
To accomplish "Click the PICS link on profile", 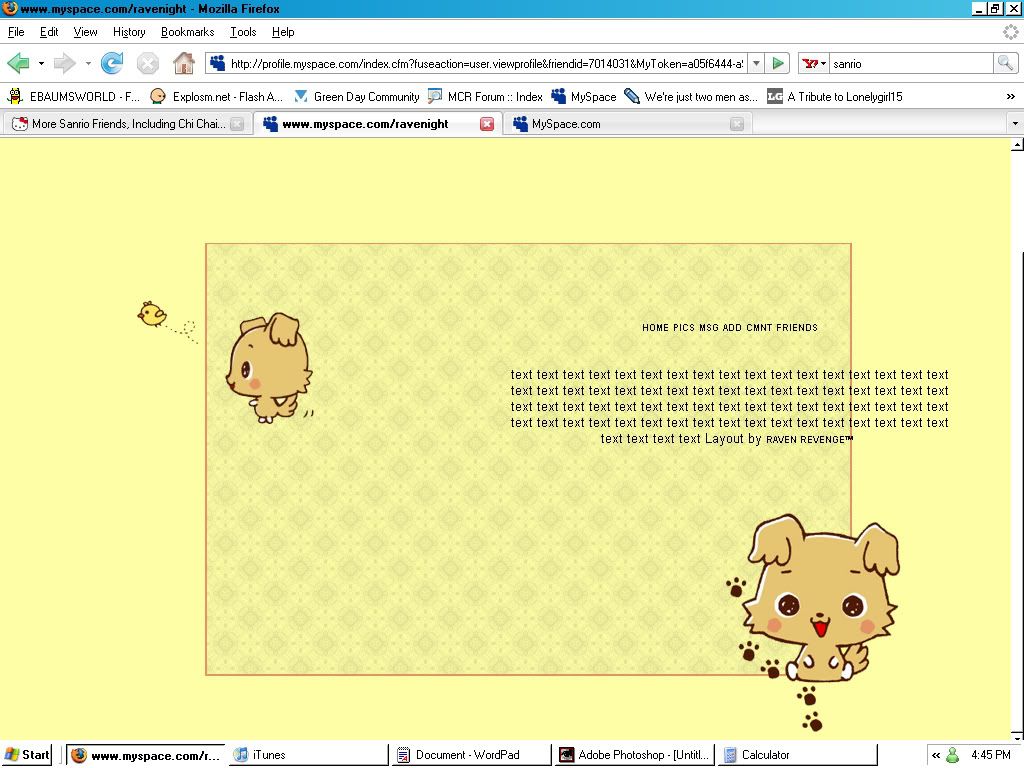I will [684, 328].
